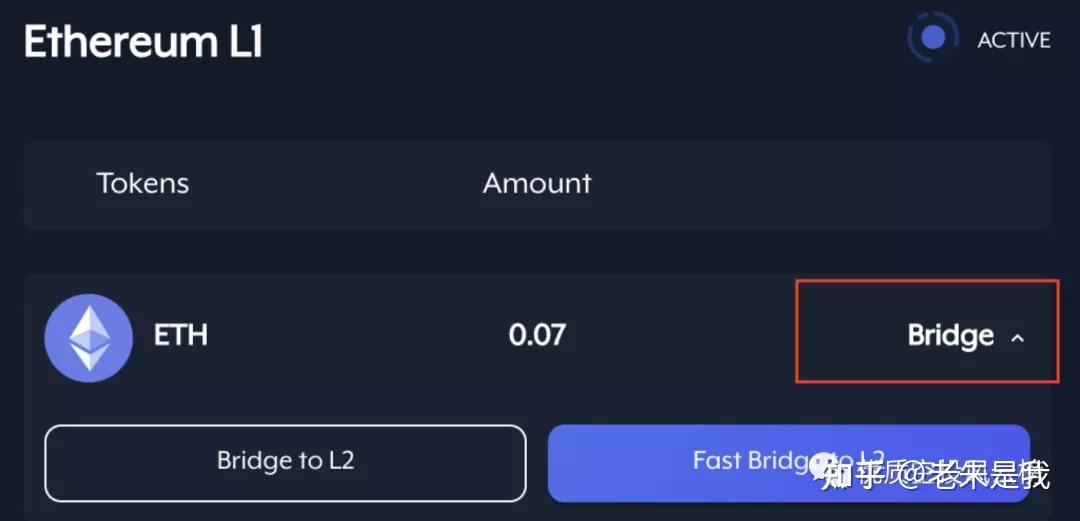Click the ETH row between ETH and 0.07
This screenshot has height=521, width=1080.
click(x=358, y=336)
